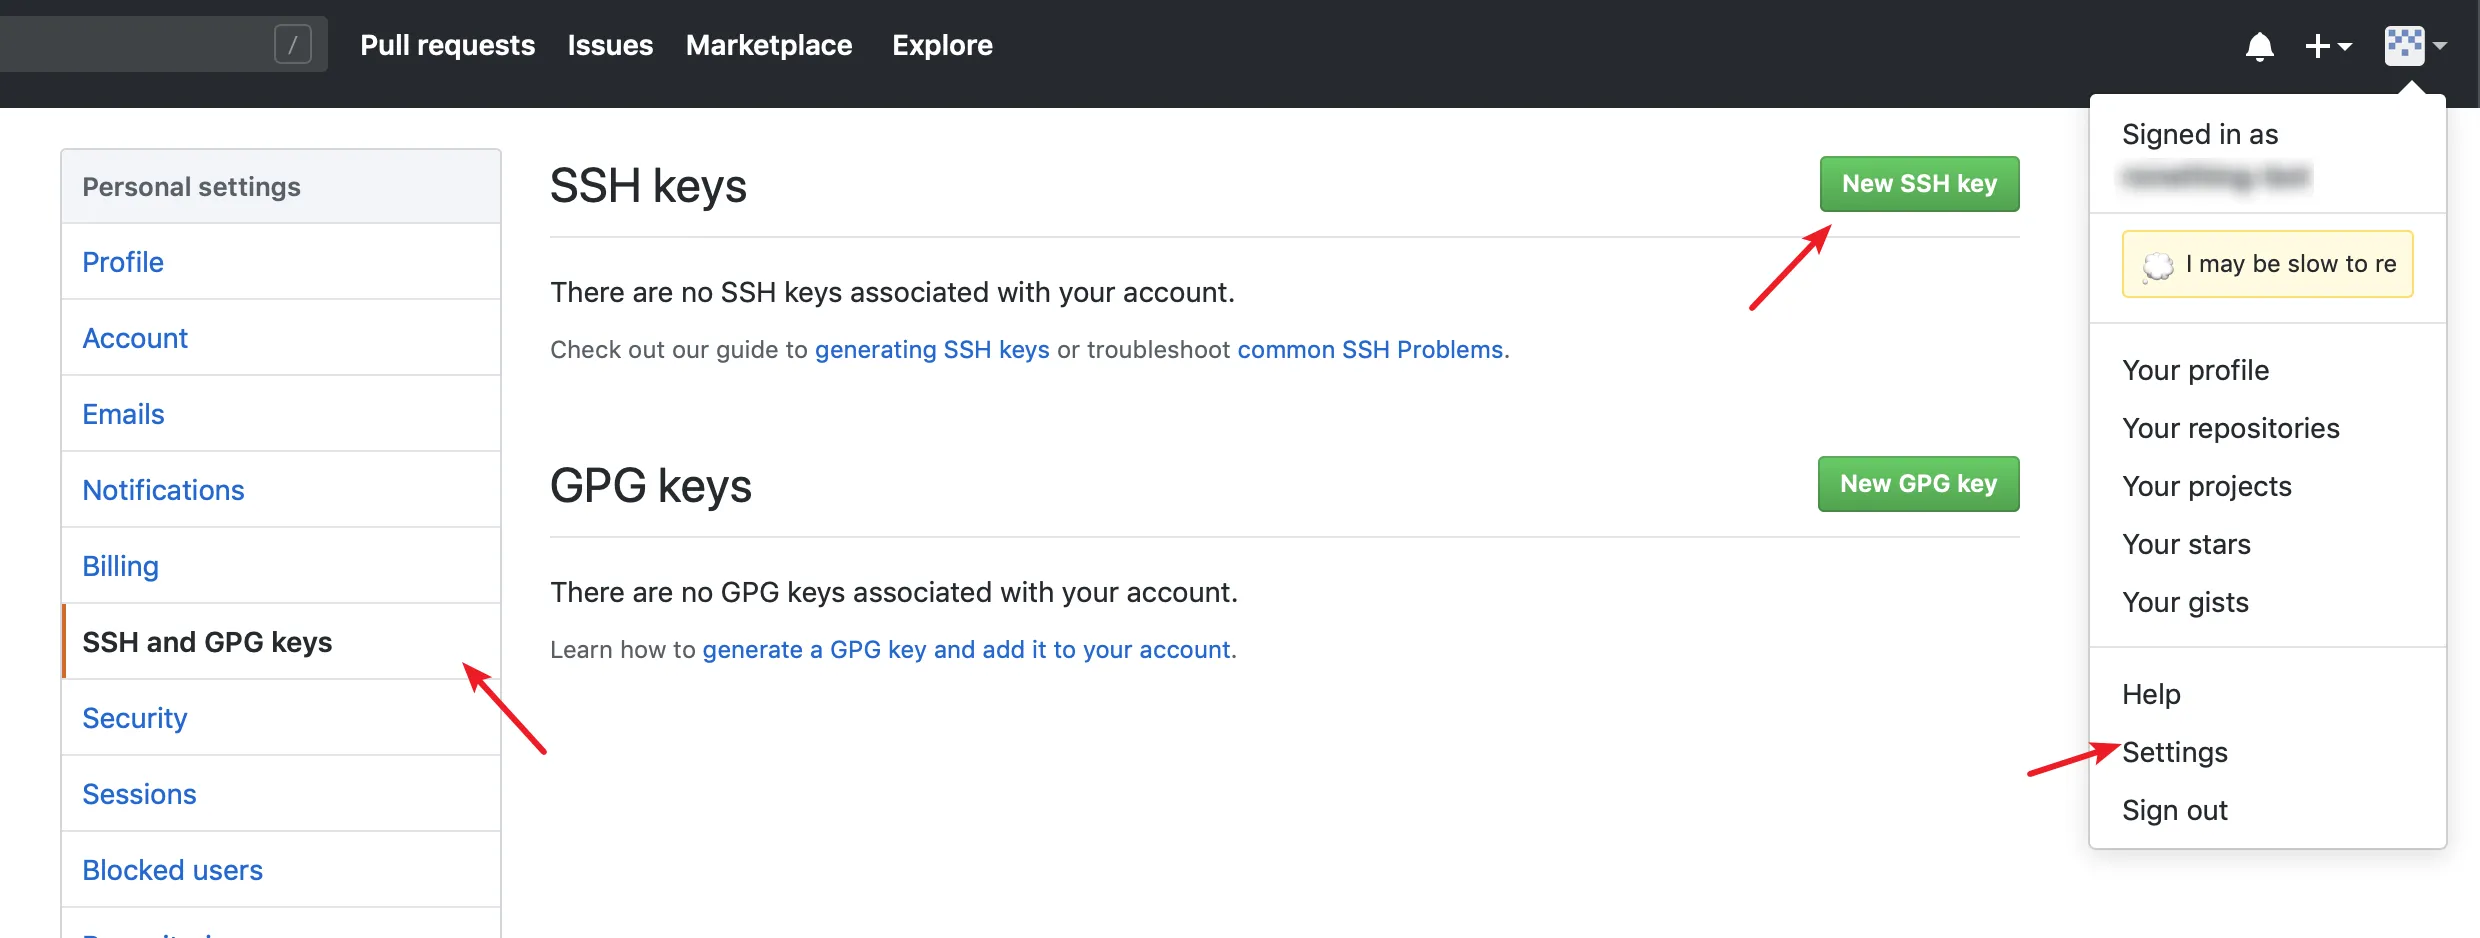The width and height of the screenshot is (2480, 938).
Task: Select Emails in the settings sidebar
Action: (281, 414)
